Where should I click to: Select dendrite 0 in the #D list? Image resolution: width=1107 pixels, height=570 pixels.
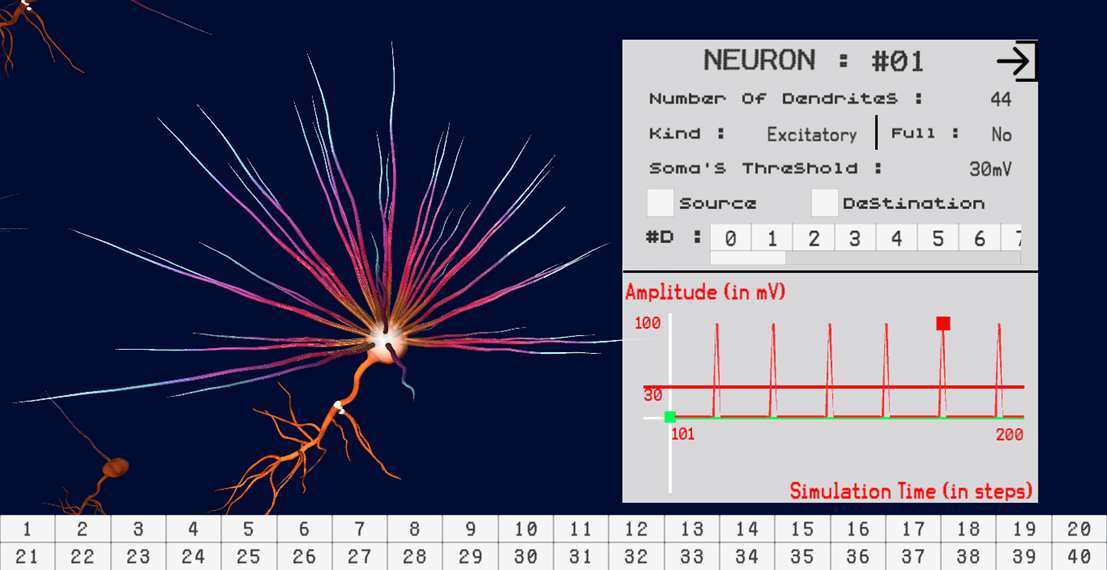coord(731,238)
